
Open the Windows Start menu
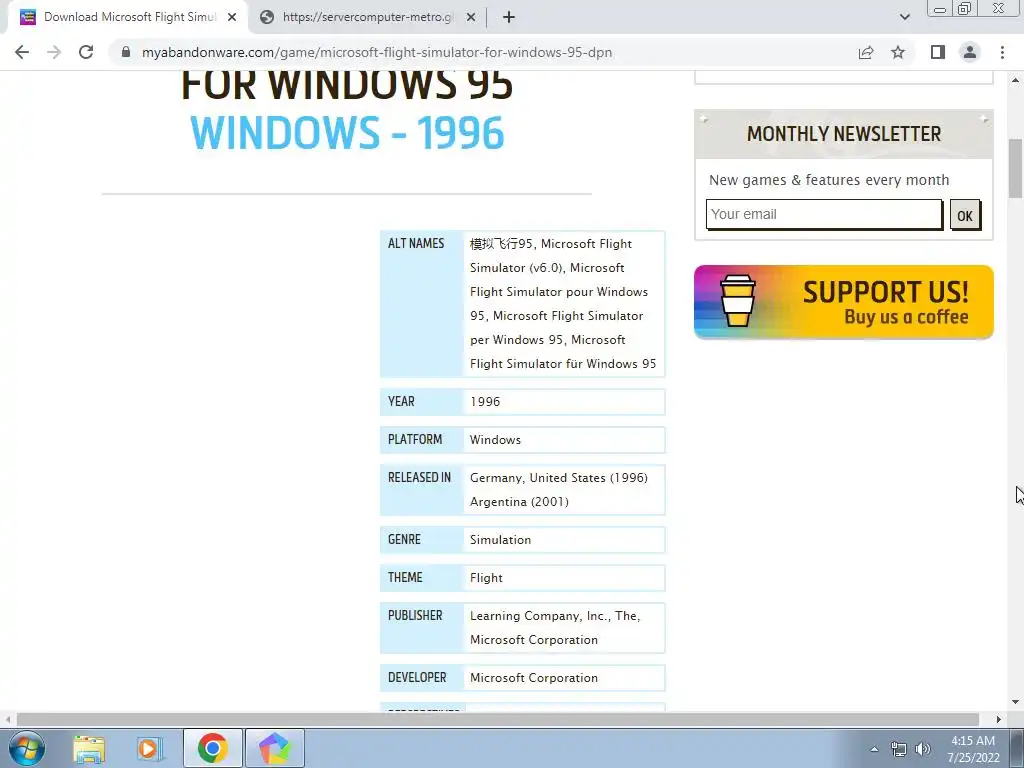pos(27,748)
